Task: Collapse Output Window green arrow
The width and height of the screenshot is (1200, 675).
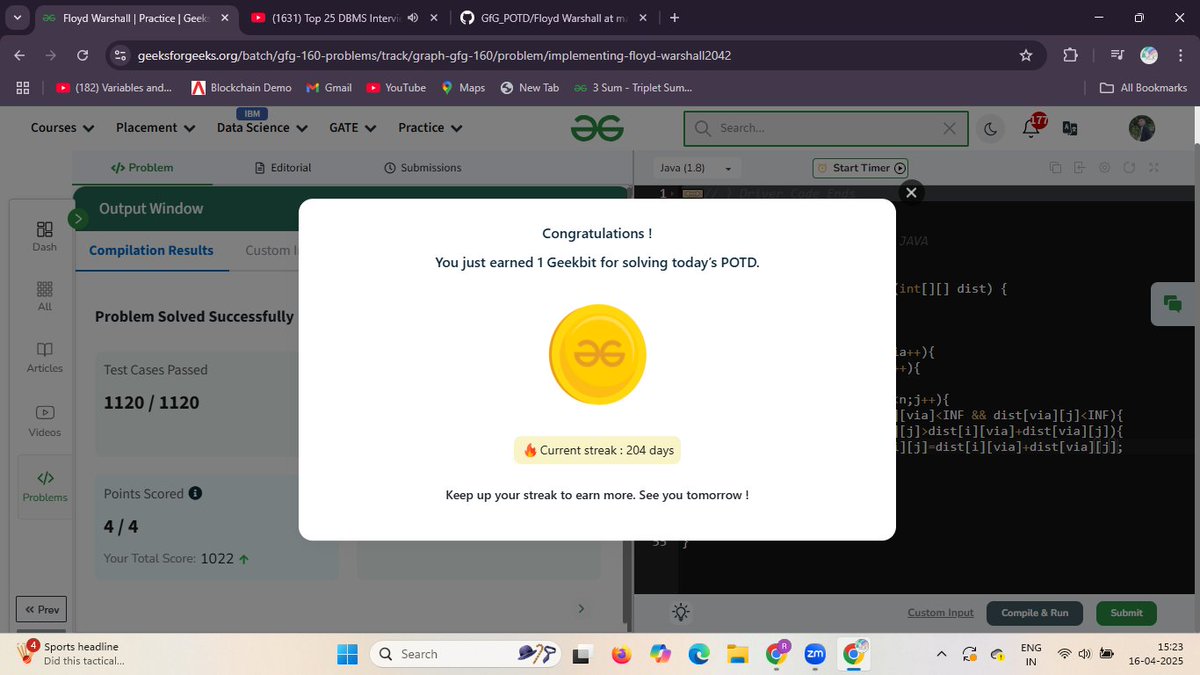Action: 78,218
